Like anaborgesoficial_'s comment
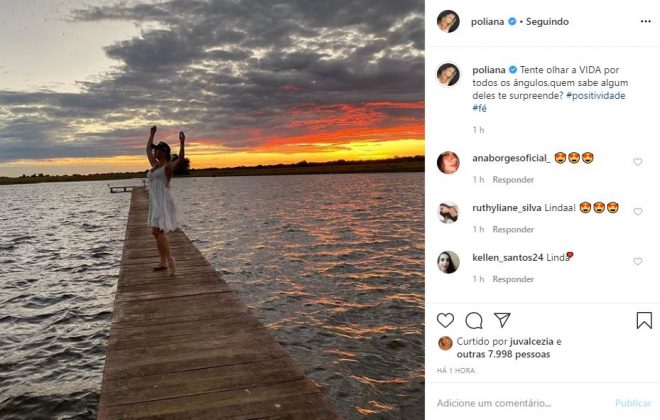The height and width of the screenshot is (420, 660). 637,162
